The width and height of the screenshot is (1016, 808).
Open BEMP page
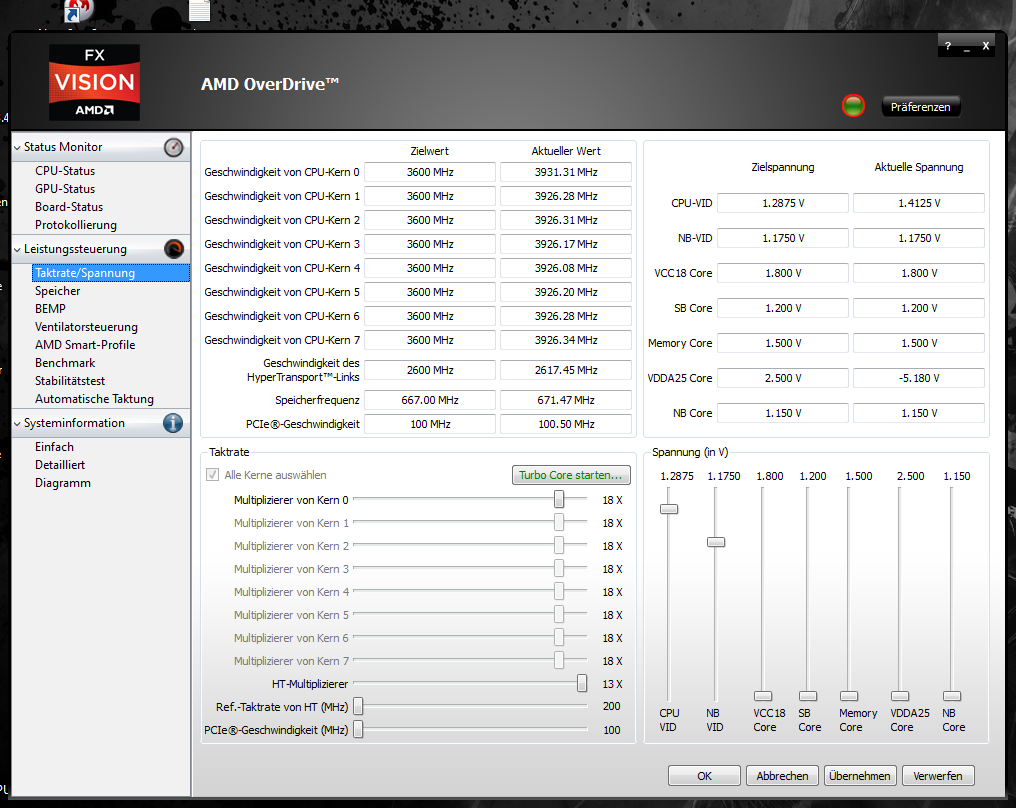(51, 309)
